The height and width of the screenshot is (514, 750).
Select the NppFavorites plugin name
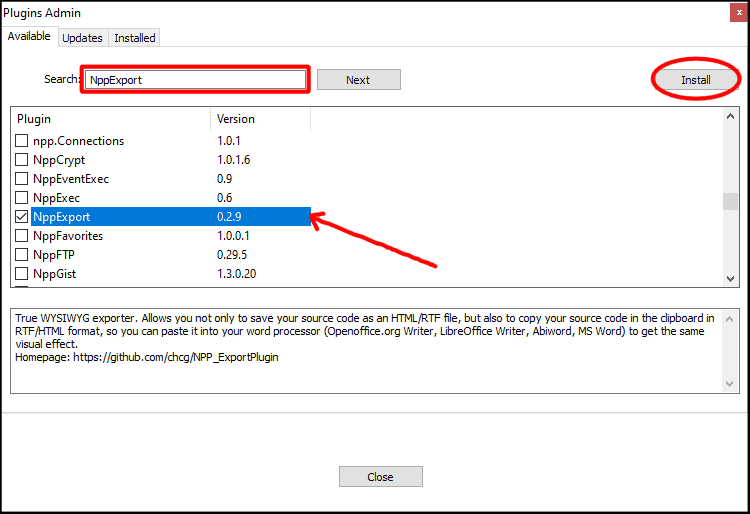tap(68, 236)
